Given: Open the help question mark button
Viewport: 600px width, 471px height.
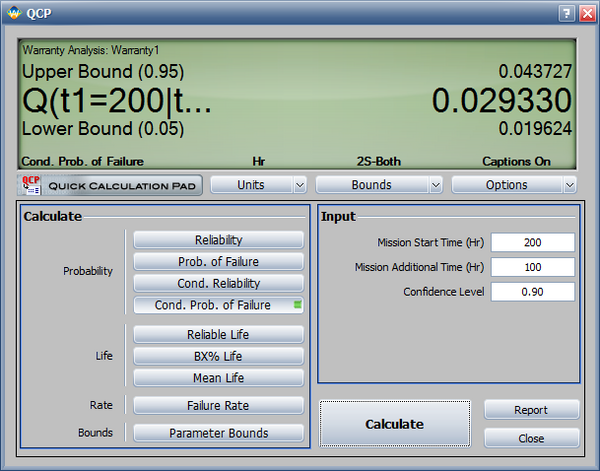Looking at the screenshot, I should coord(567,14).
